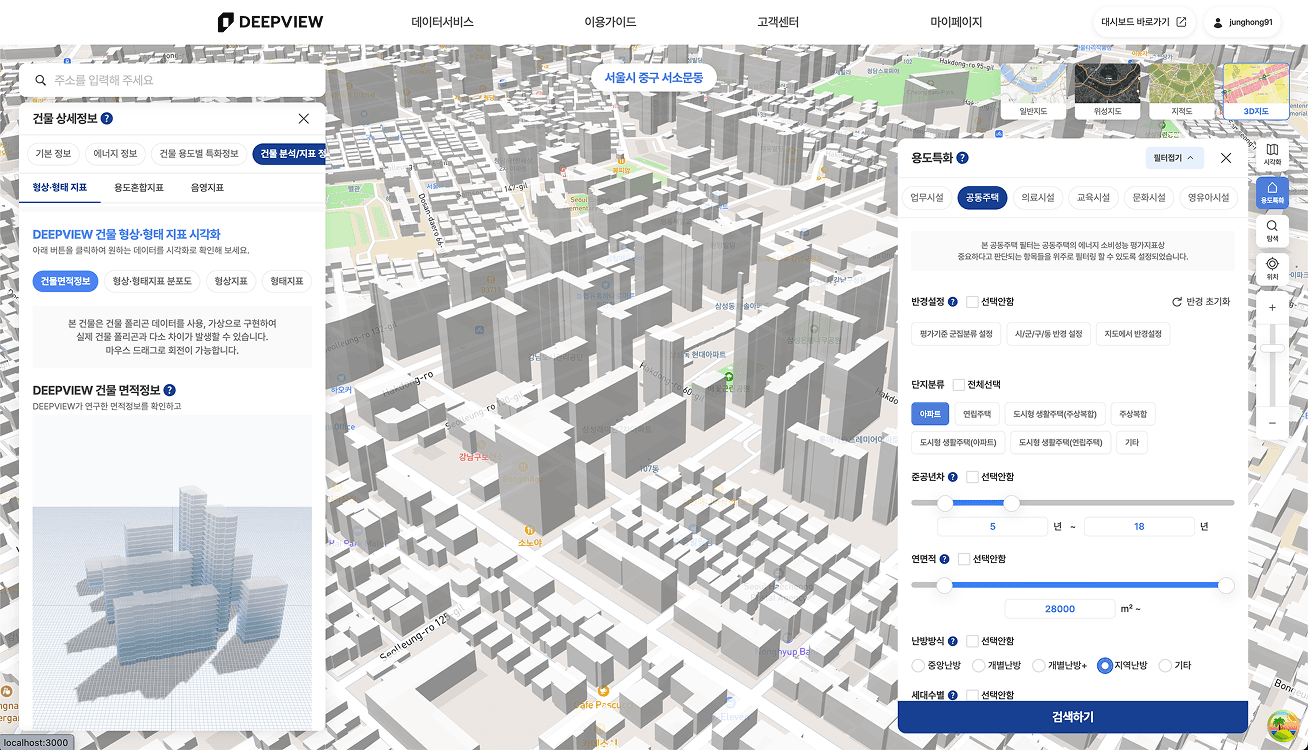Click the help icon next to 용도특화
Image resolution: width=1308 pixels, height=750 pixels.
point(962,158)
